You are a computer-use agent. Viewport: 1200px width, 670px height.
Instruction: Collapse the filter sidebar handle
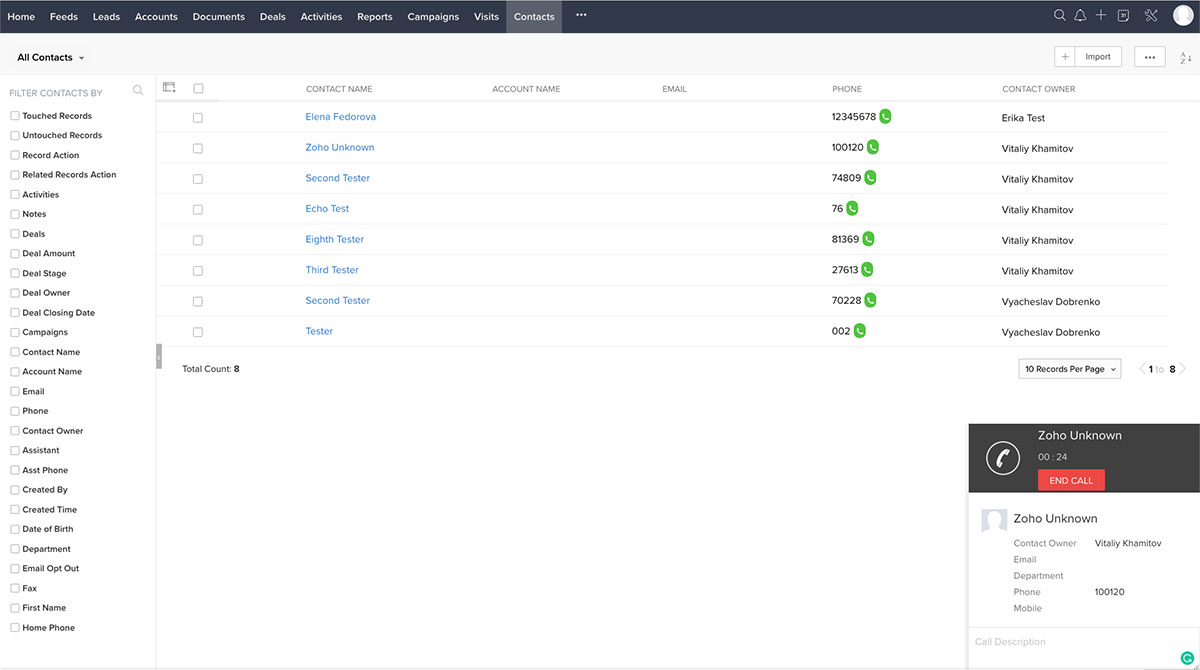tap(158, 356)
